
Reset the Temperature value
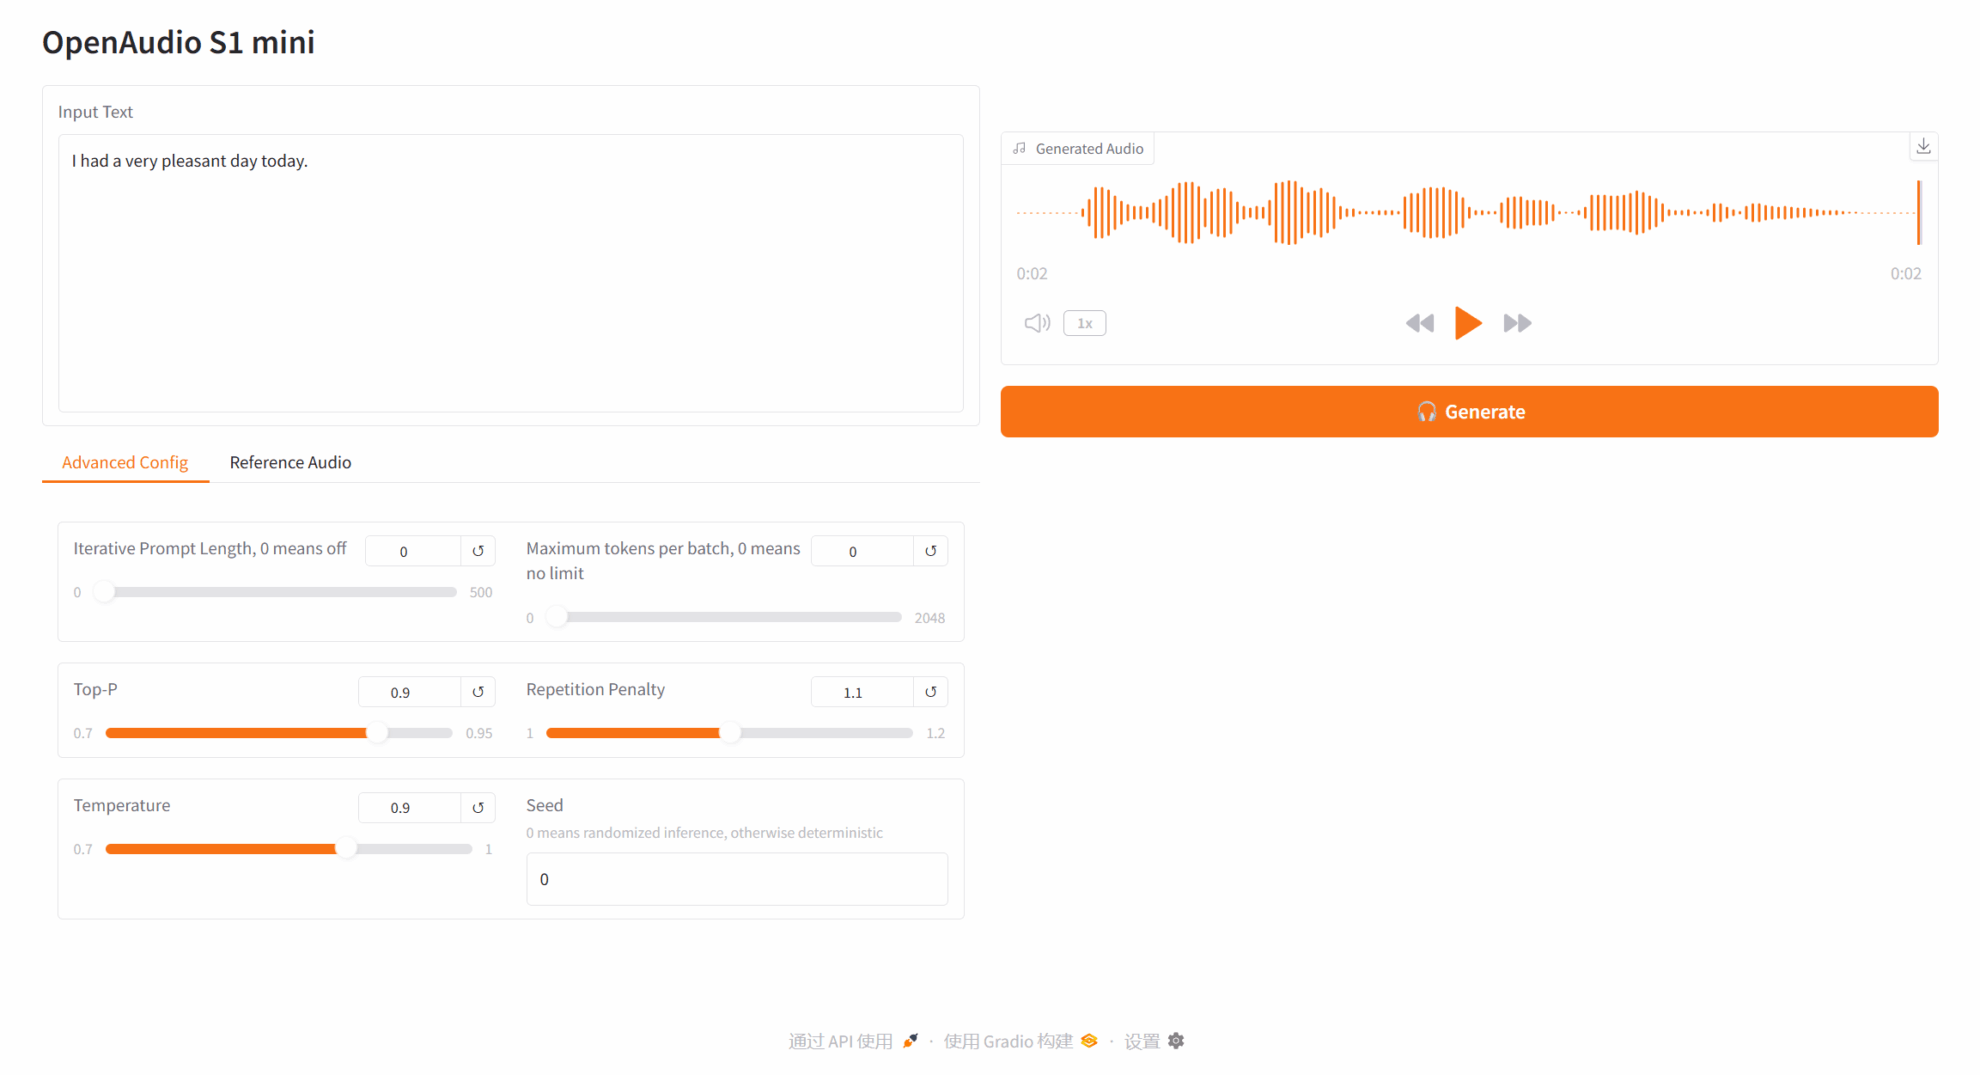pos(478,808)
